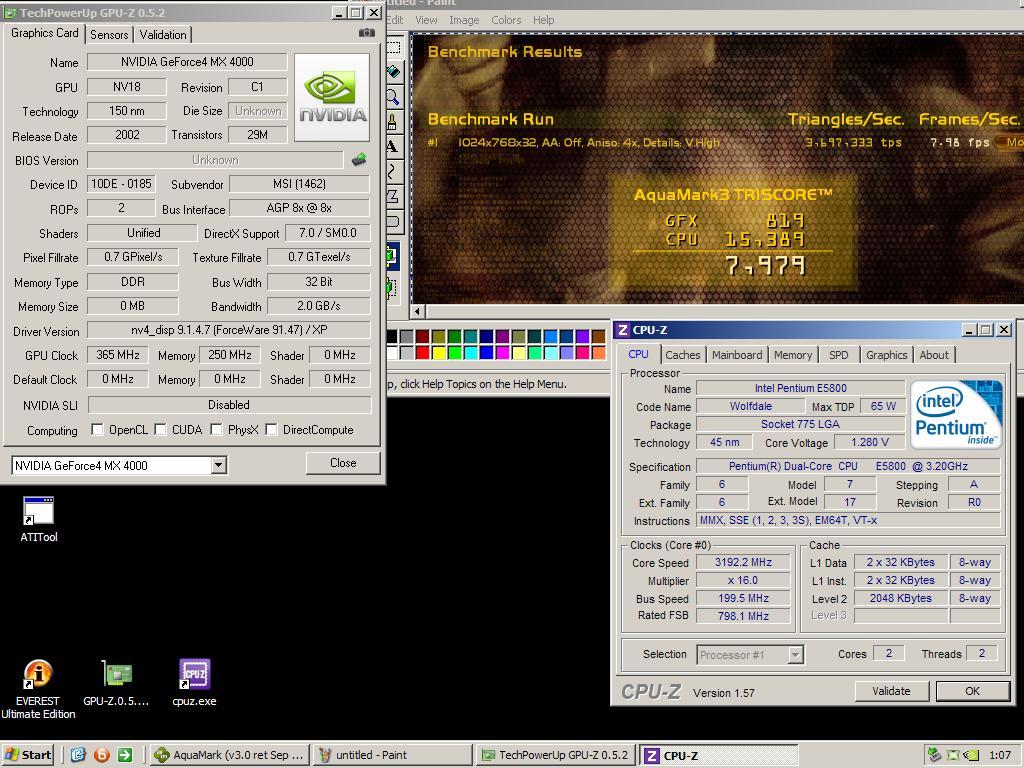Select Paint's rectangular Select tool
Image resolution: width=1024 pixels, height=768 pixels.
(x=394, y=48)
